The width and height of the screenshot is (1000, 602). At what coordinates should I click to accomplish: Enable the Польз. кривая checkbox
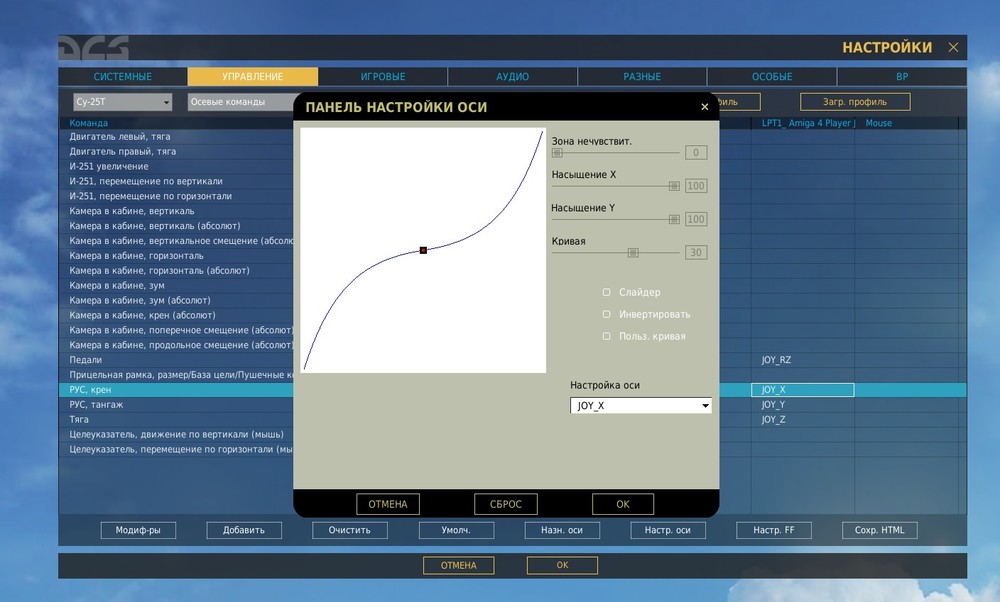click(x=606, y=336)
